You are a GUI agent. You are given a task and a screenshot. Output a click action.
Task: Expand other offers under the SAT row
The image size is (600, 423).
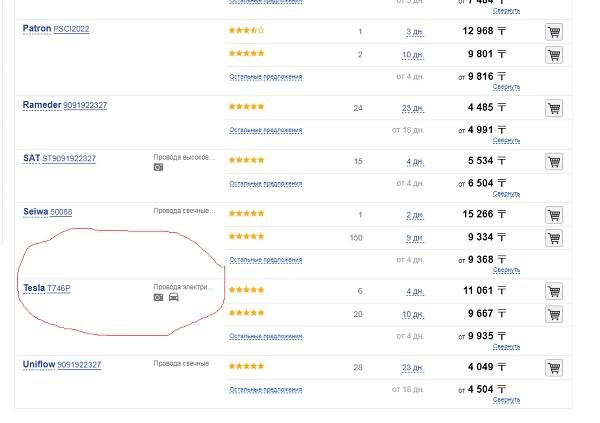[265, 183]
